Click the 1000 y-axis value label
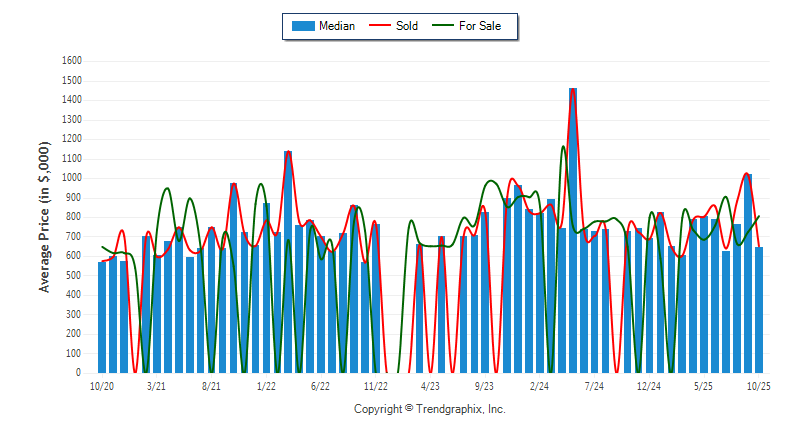Image resolution: width=800 pixels, height=434 pixels. pos(71,178)
